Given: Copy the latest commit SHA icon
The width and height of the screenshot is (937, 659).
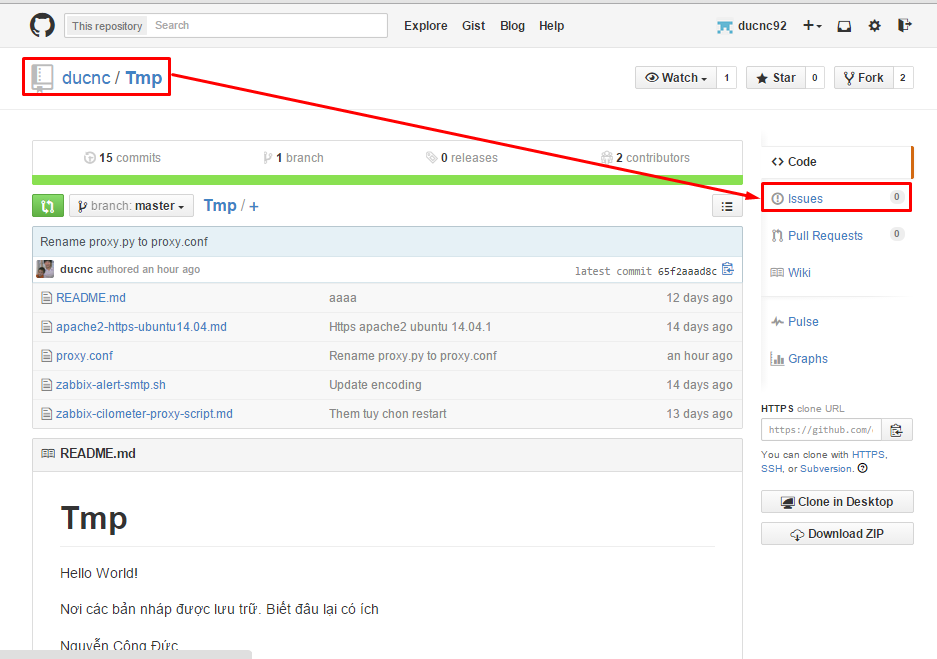Looking at the screenshot, I should [x=727, y=269].
